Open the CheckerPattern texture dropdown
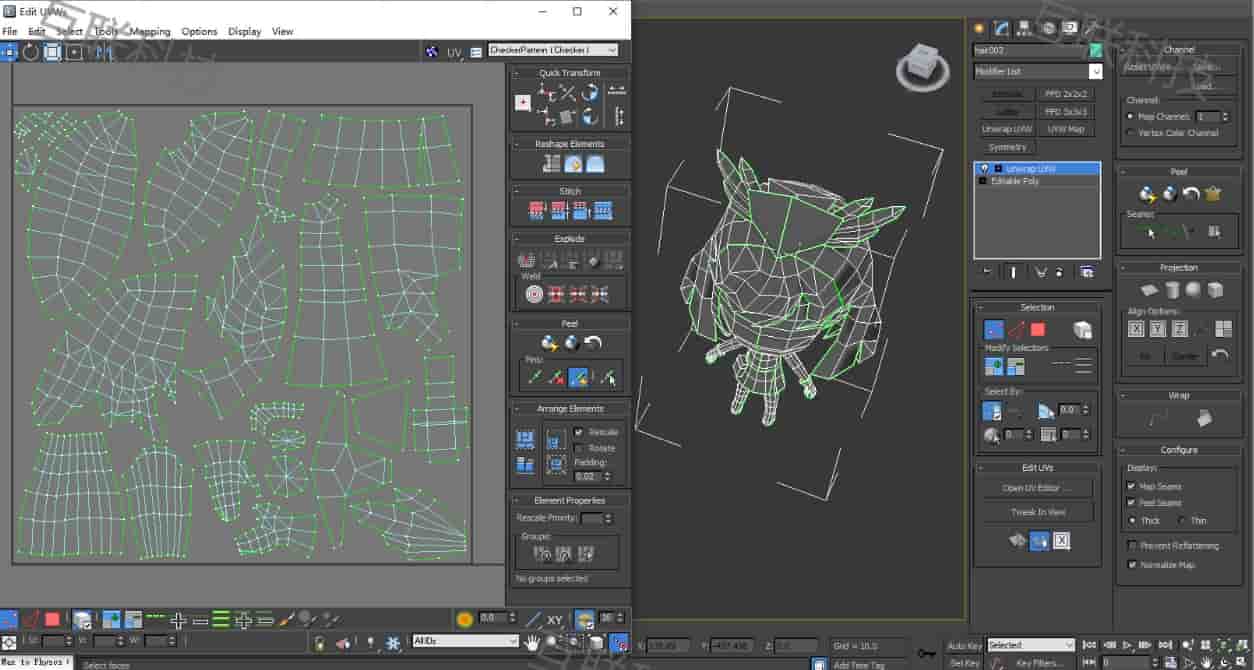The height and width of the screenshot is (670, 1254). (x=553, y=50)
